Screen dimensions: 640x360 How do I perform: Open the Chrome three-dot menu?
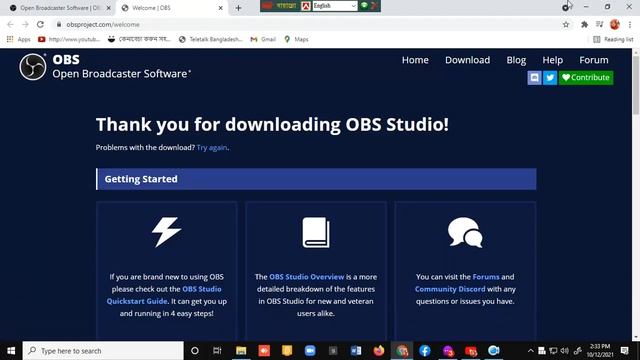pos(630,24)
